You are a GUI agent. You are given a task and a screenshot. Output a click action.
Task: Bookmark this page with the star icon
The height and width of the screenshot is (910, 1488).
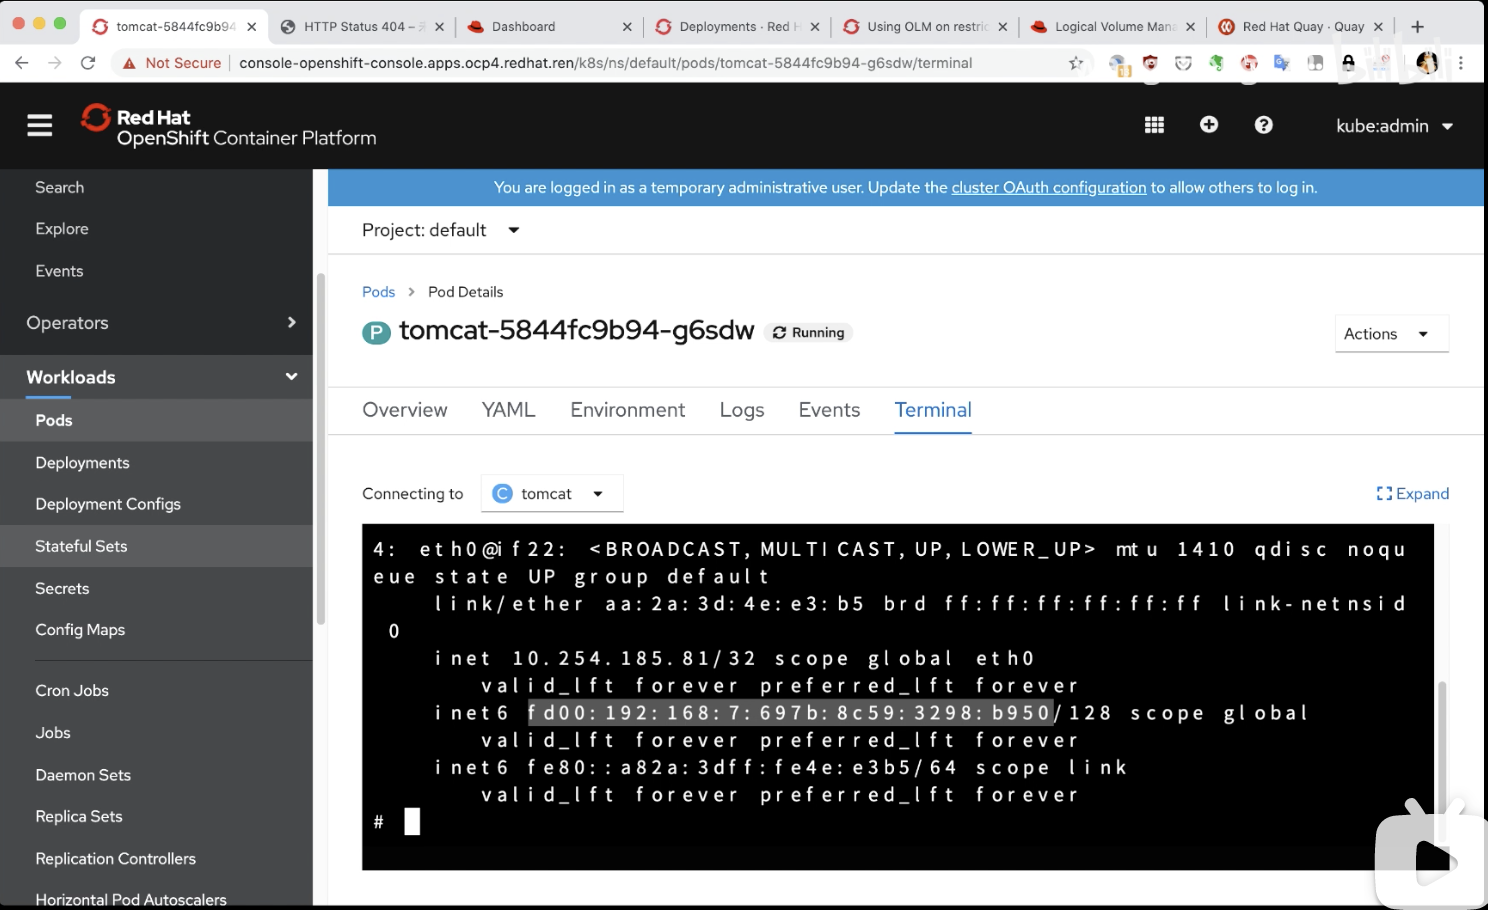coord(1076,63)
